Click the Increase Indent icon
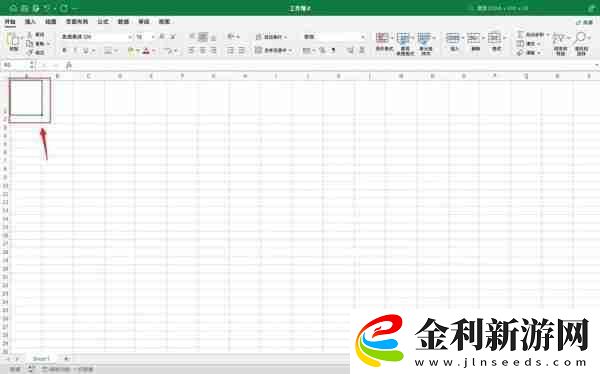This screenshot has height=374, width=600. pyautogui.click(x=242, y=50)
